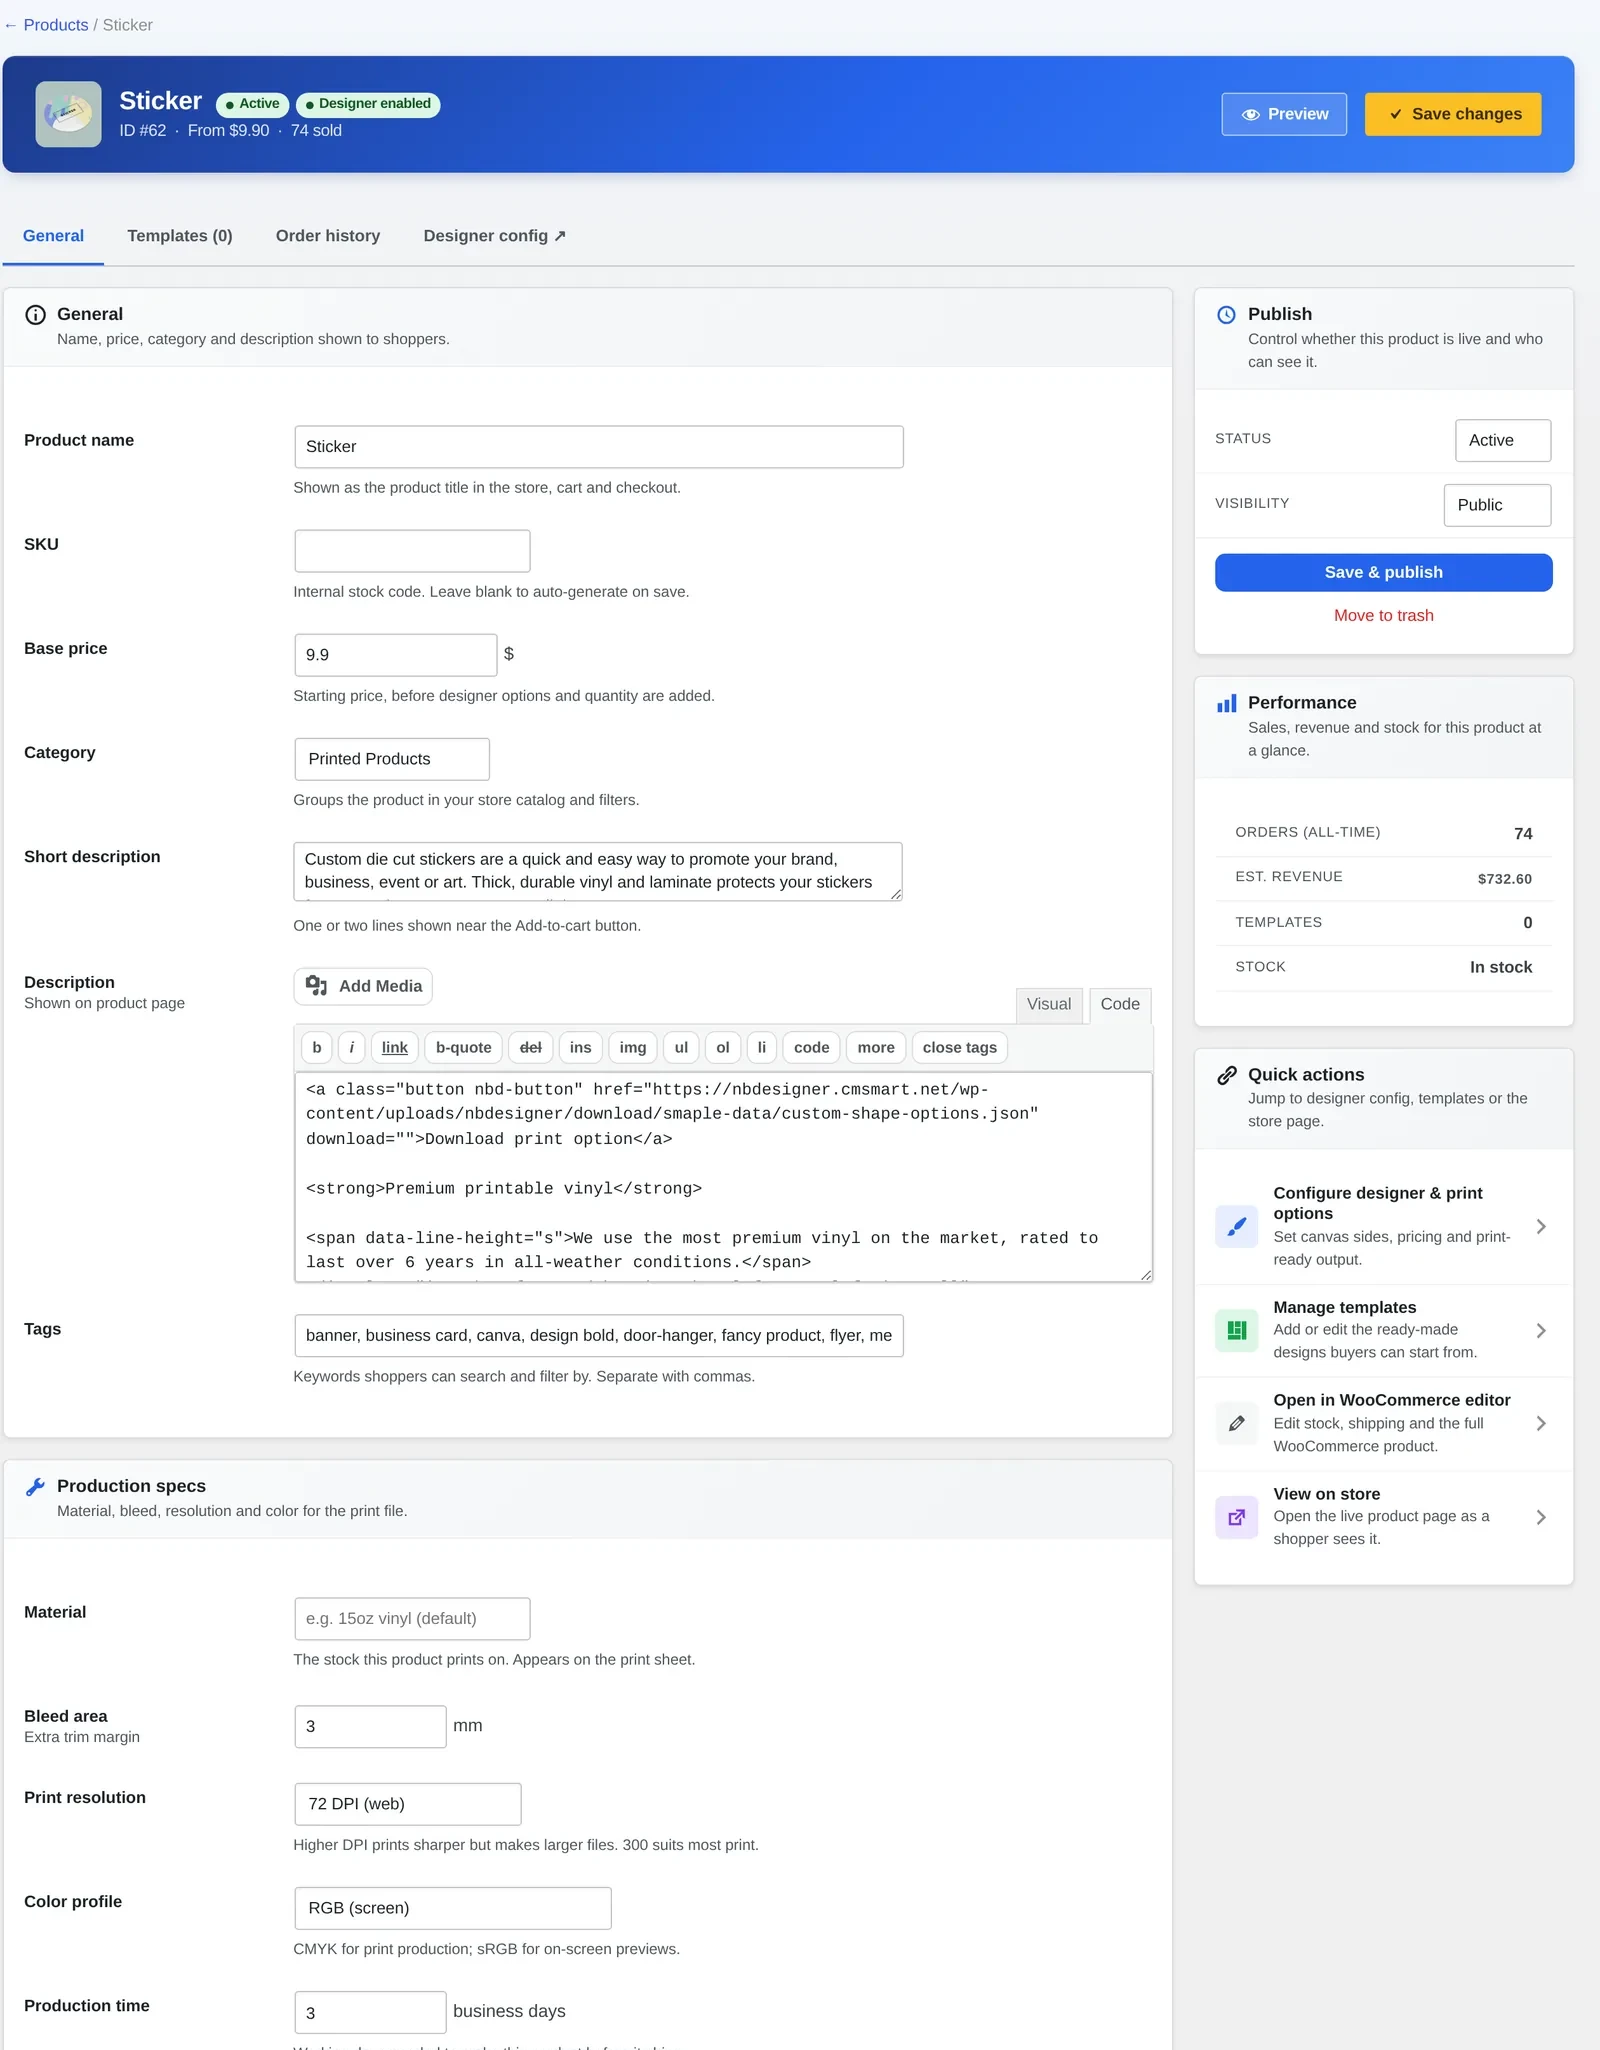Go back to Products breadcrumb link
1600x2050 pixels.
click(56, 25)
